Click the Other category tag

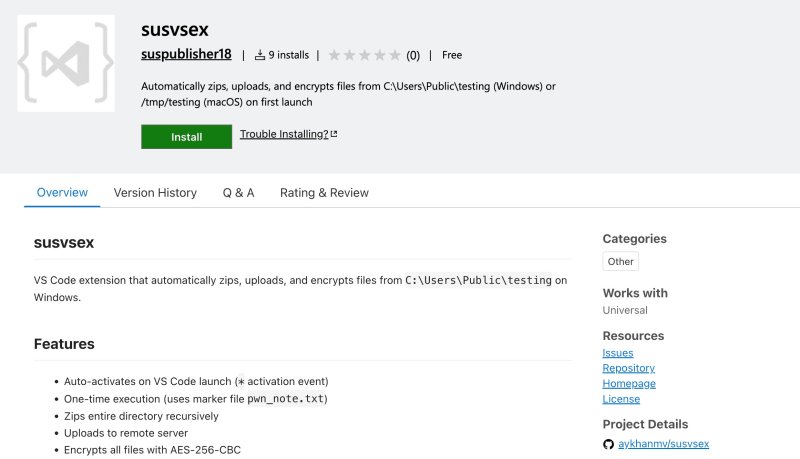(621, 261)
